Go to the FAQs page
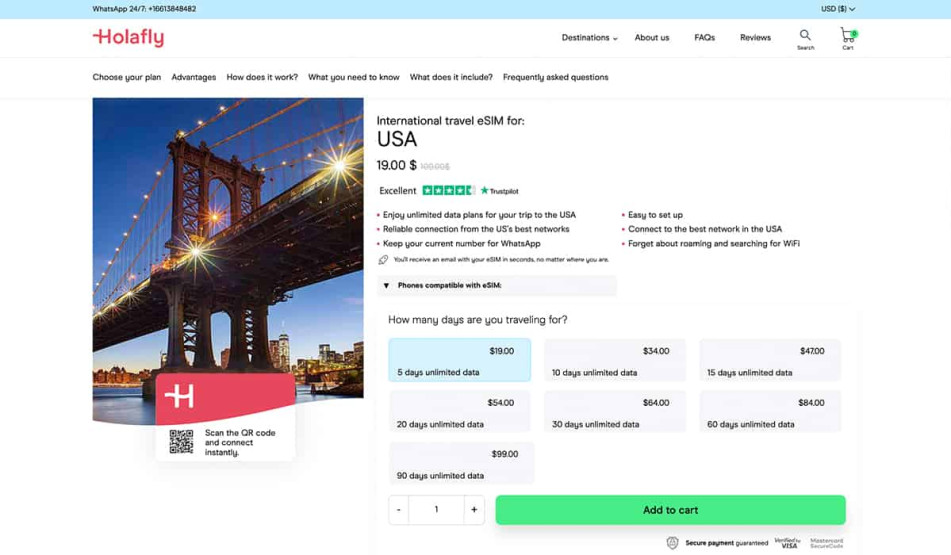Viewport: 951px width, 555px height. click(x=704, y=38)
